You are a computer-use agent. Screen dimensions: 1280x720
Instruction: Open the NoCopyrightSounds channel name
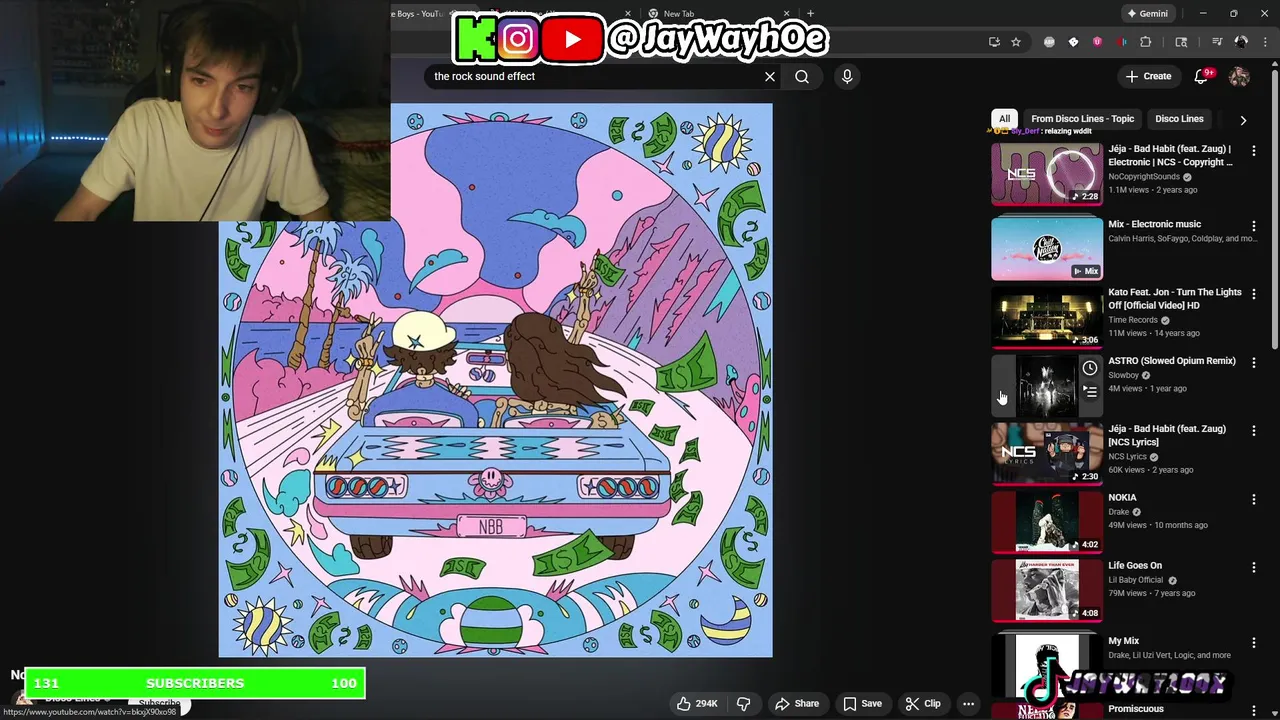click(1144, 177)
